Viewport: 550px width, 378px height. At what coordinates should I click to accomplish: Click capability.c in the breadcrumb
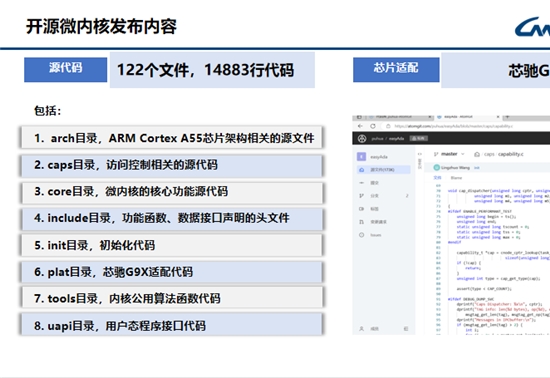(x=511, y=154)
